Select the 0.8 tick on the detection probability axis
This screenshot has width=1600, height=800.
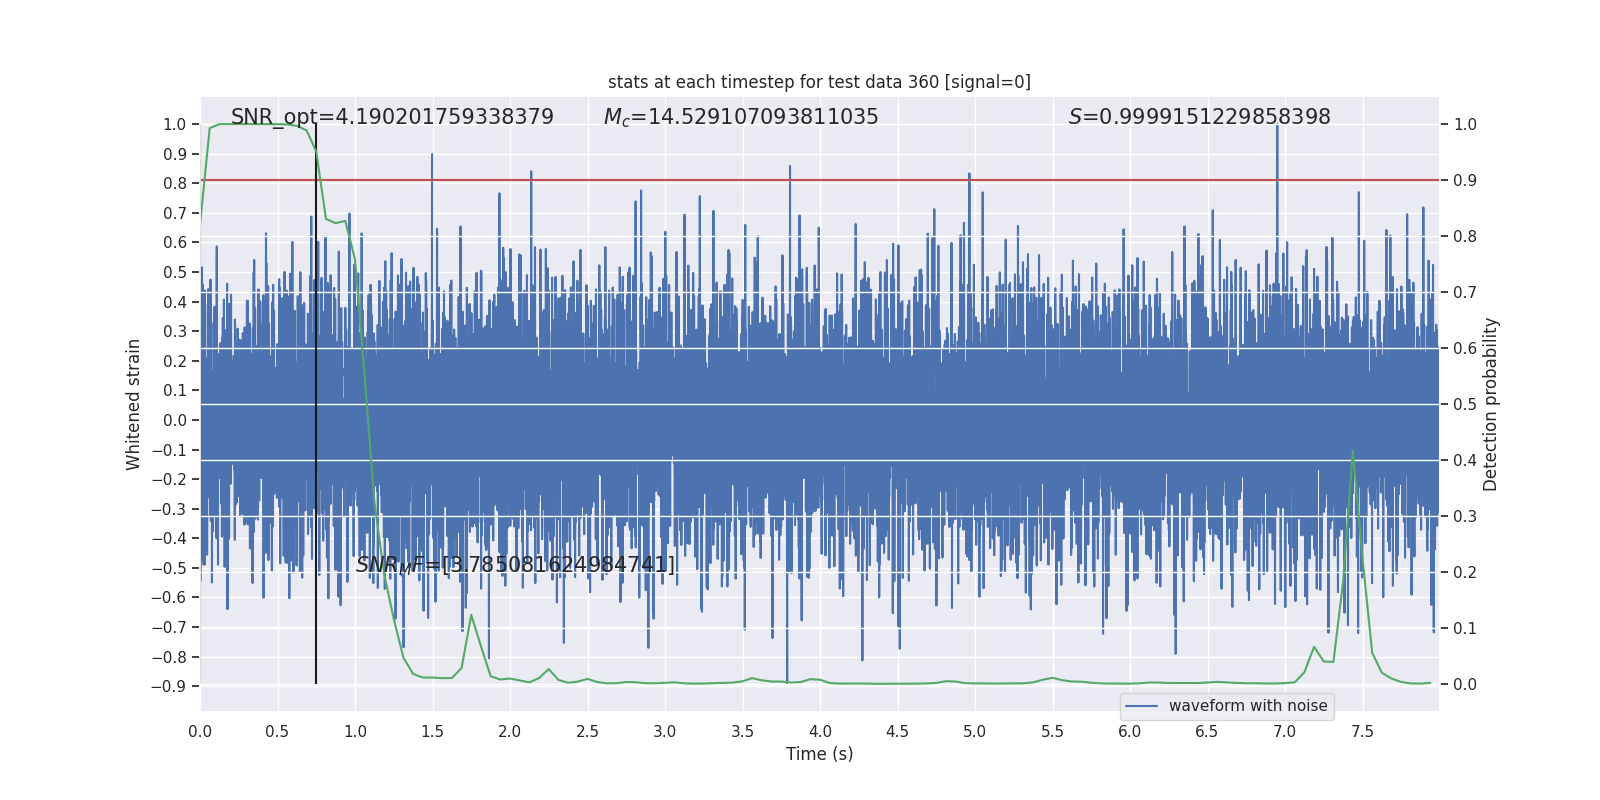(x=1465, y=237)
